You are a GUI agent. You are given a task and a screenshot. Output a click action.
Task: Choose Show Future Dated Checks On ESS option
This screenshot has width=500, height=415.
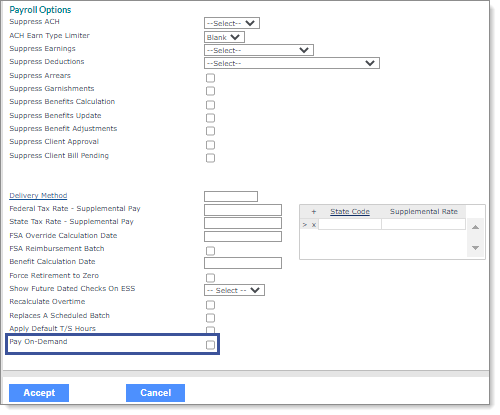(x=234, y=290)
